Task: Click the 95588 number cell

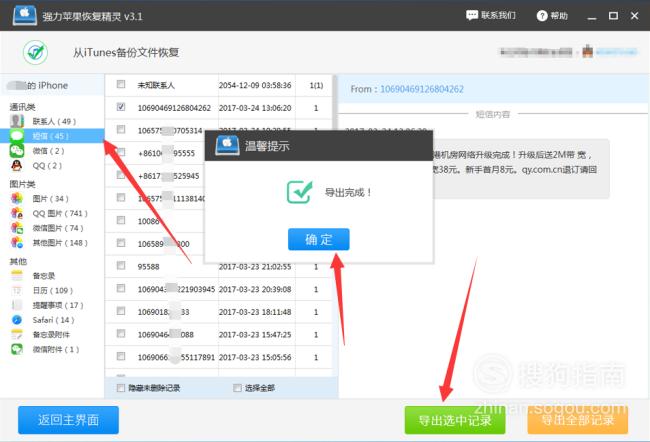Action: tap(148, 267)
